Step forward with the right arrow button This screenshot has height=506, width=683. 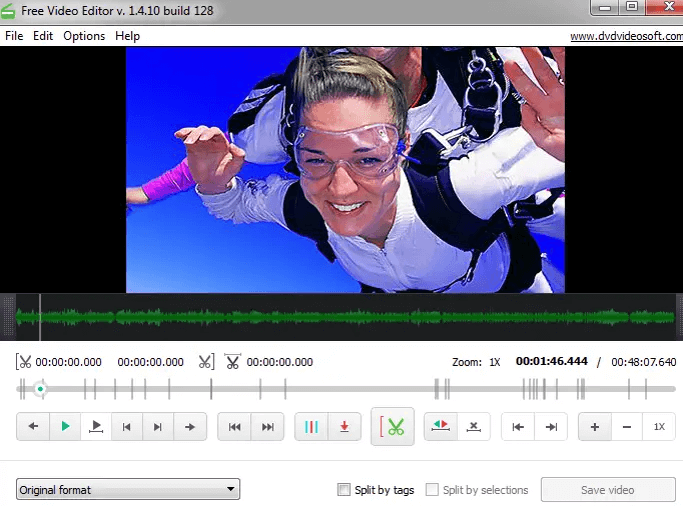tap(190, 426)
